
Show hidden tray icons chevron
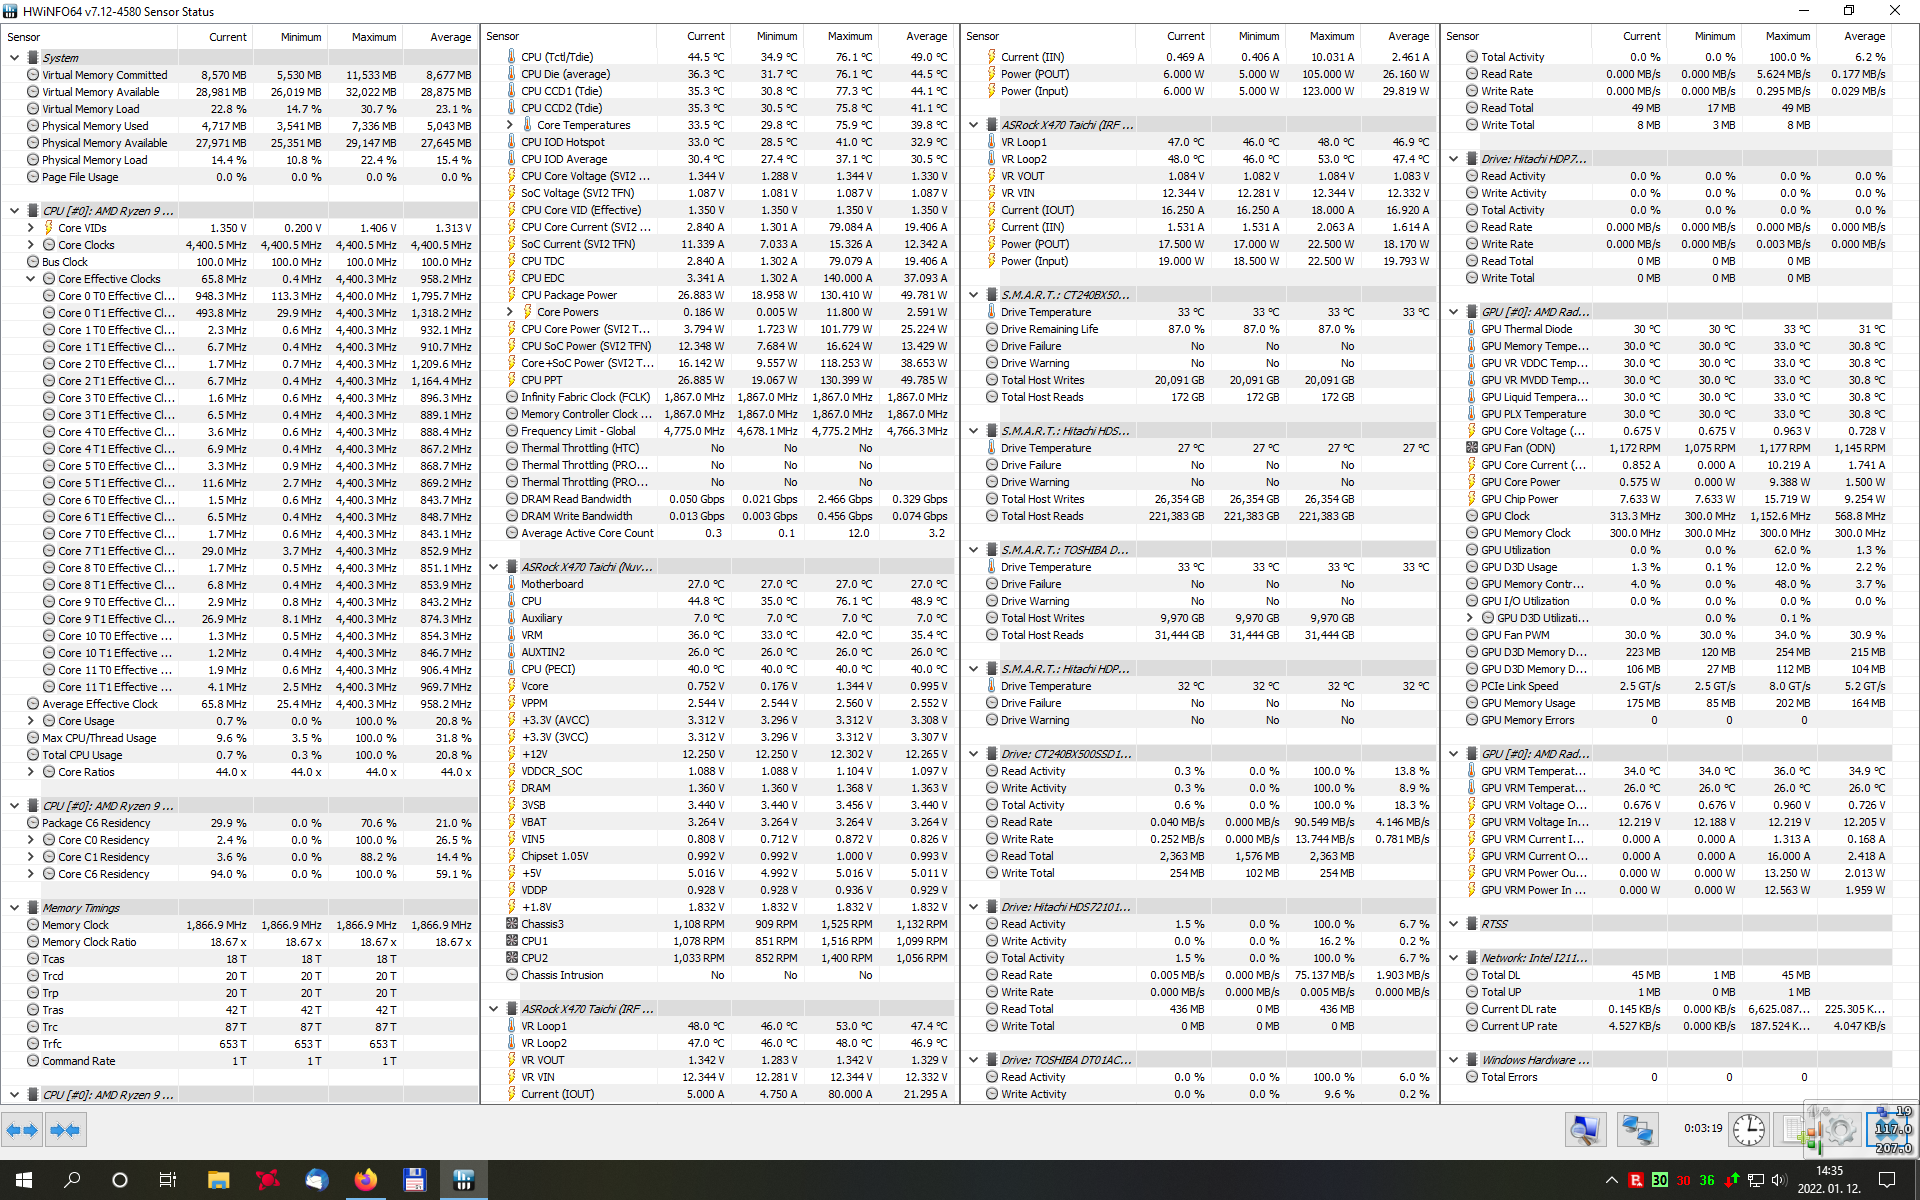pos(1611,1181)
